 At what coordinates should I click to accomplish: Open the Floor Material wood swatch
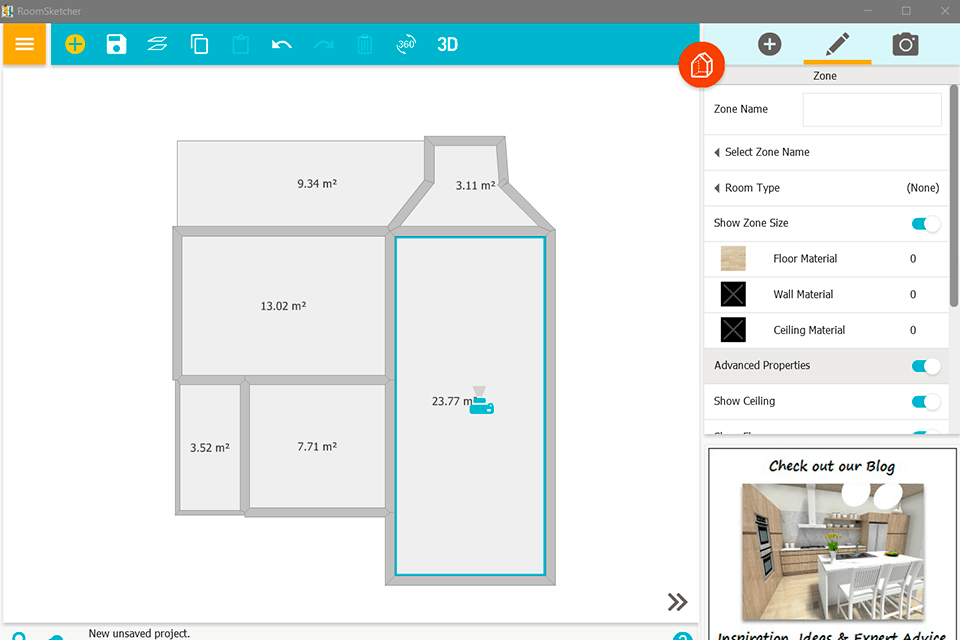733,258
